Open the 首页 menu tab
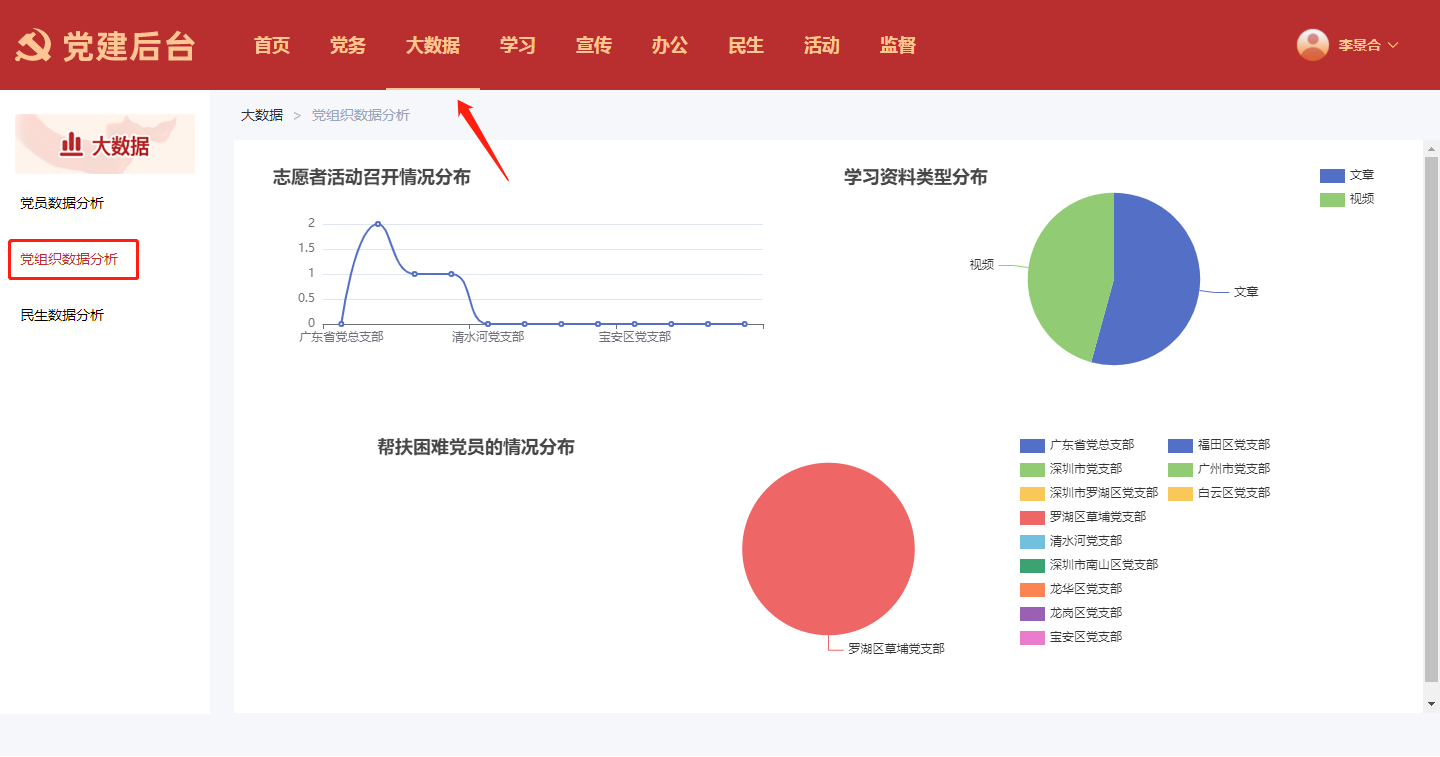 (x=272, y=45)
